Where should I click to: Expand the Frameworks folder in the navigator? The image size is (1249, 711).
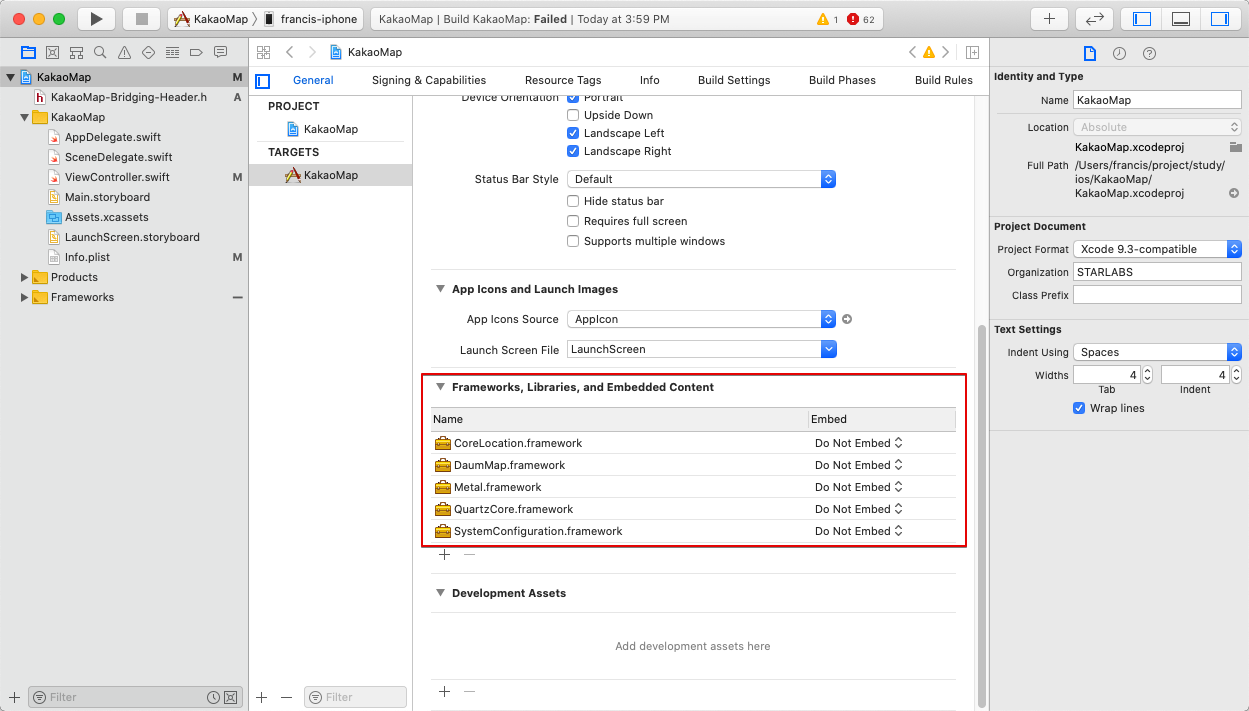[x=25, y=297]
